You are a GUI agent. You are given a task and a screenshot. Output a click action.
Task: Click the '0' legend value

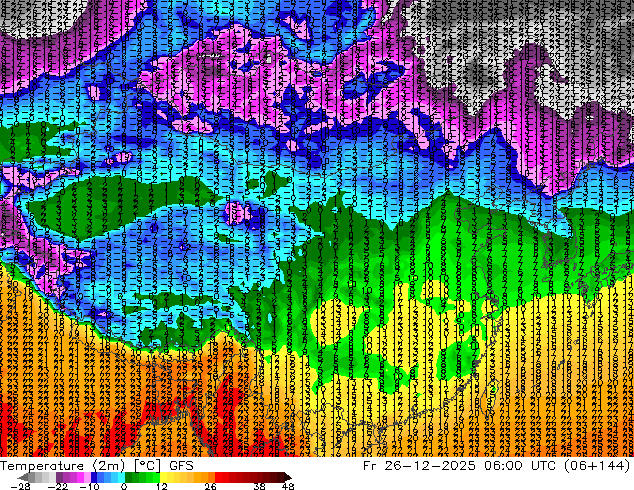124,486
